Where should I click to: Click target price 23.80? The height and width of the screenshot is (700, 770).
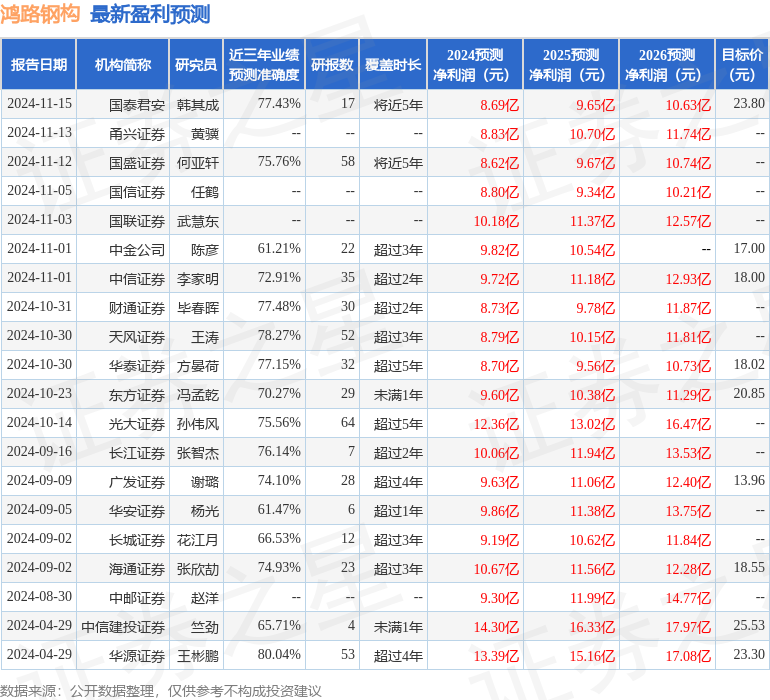[x=749, y=103]
